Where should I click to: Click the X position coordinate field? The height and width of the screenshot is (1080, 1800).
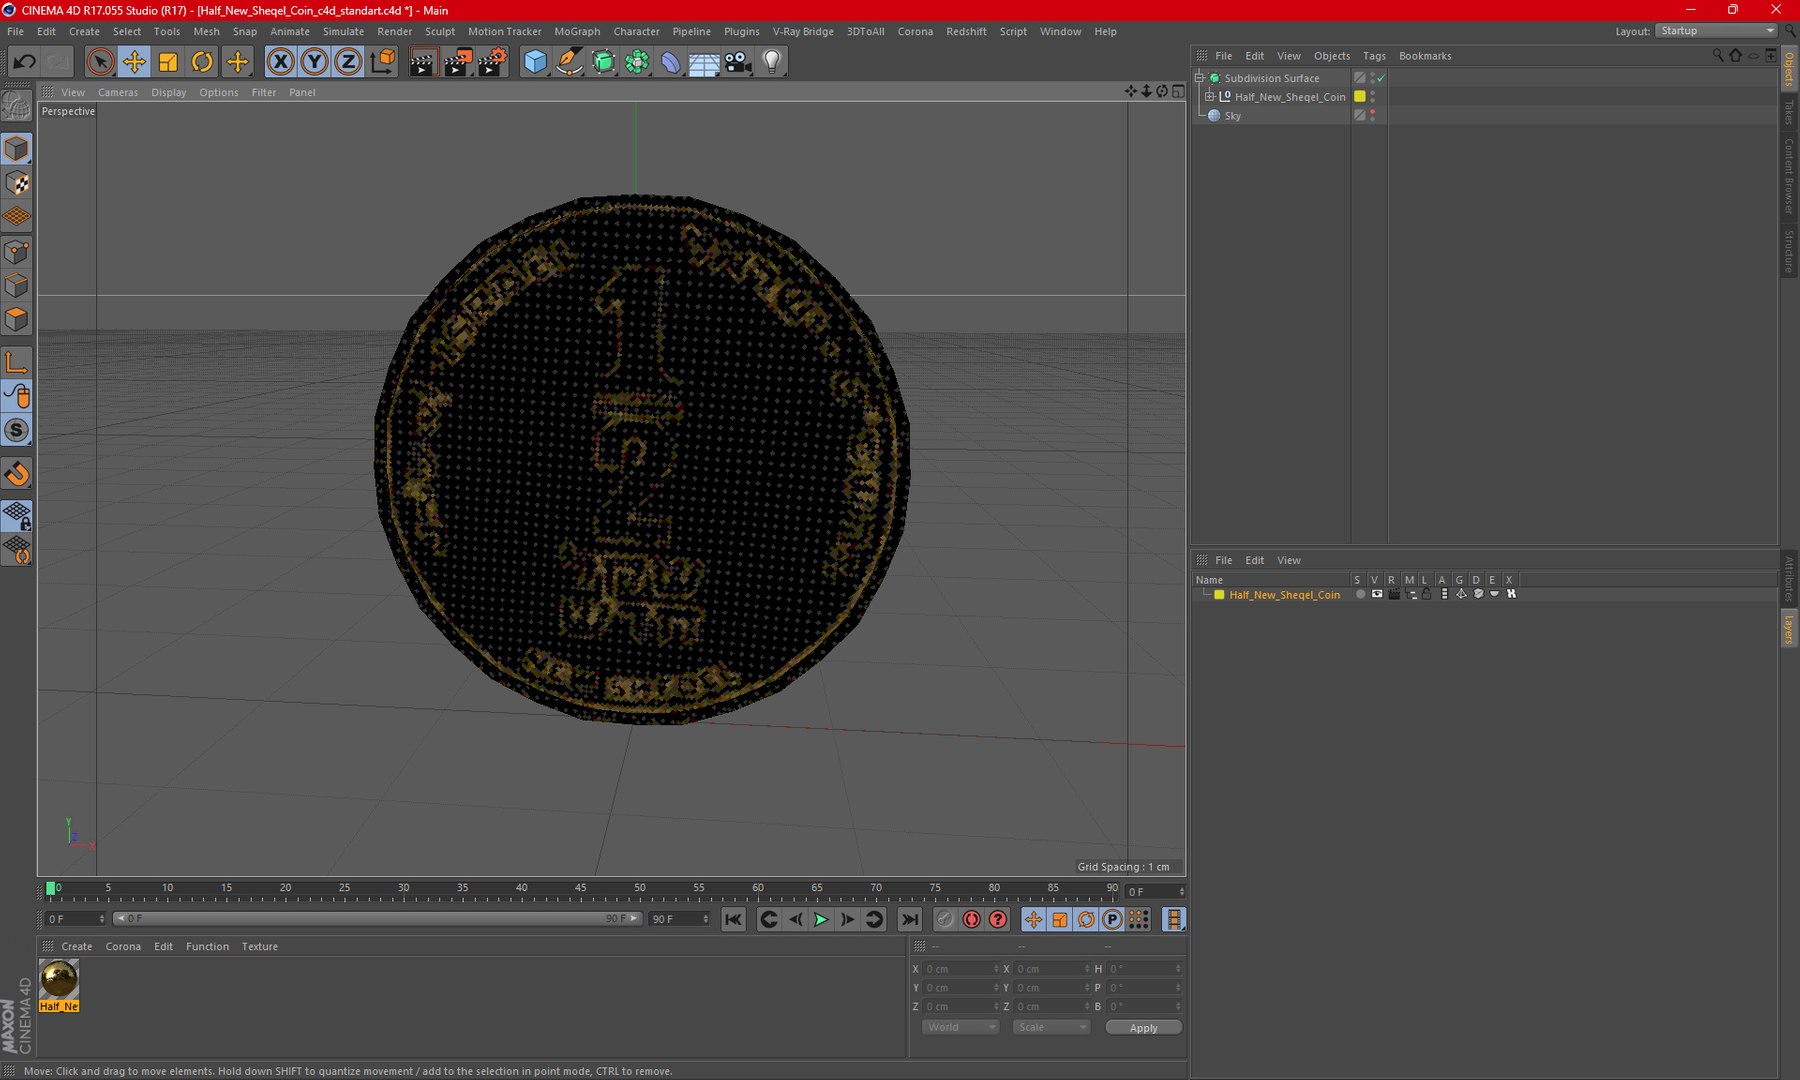(960, 969)
